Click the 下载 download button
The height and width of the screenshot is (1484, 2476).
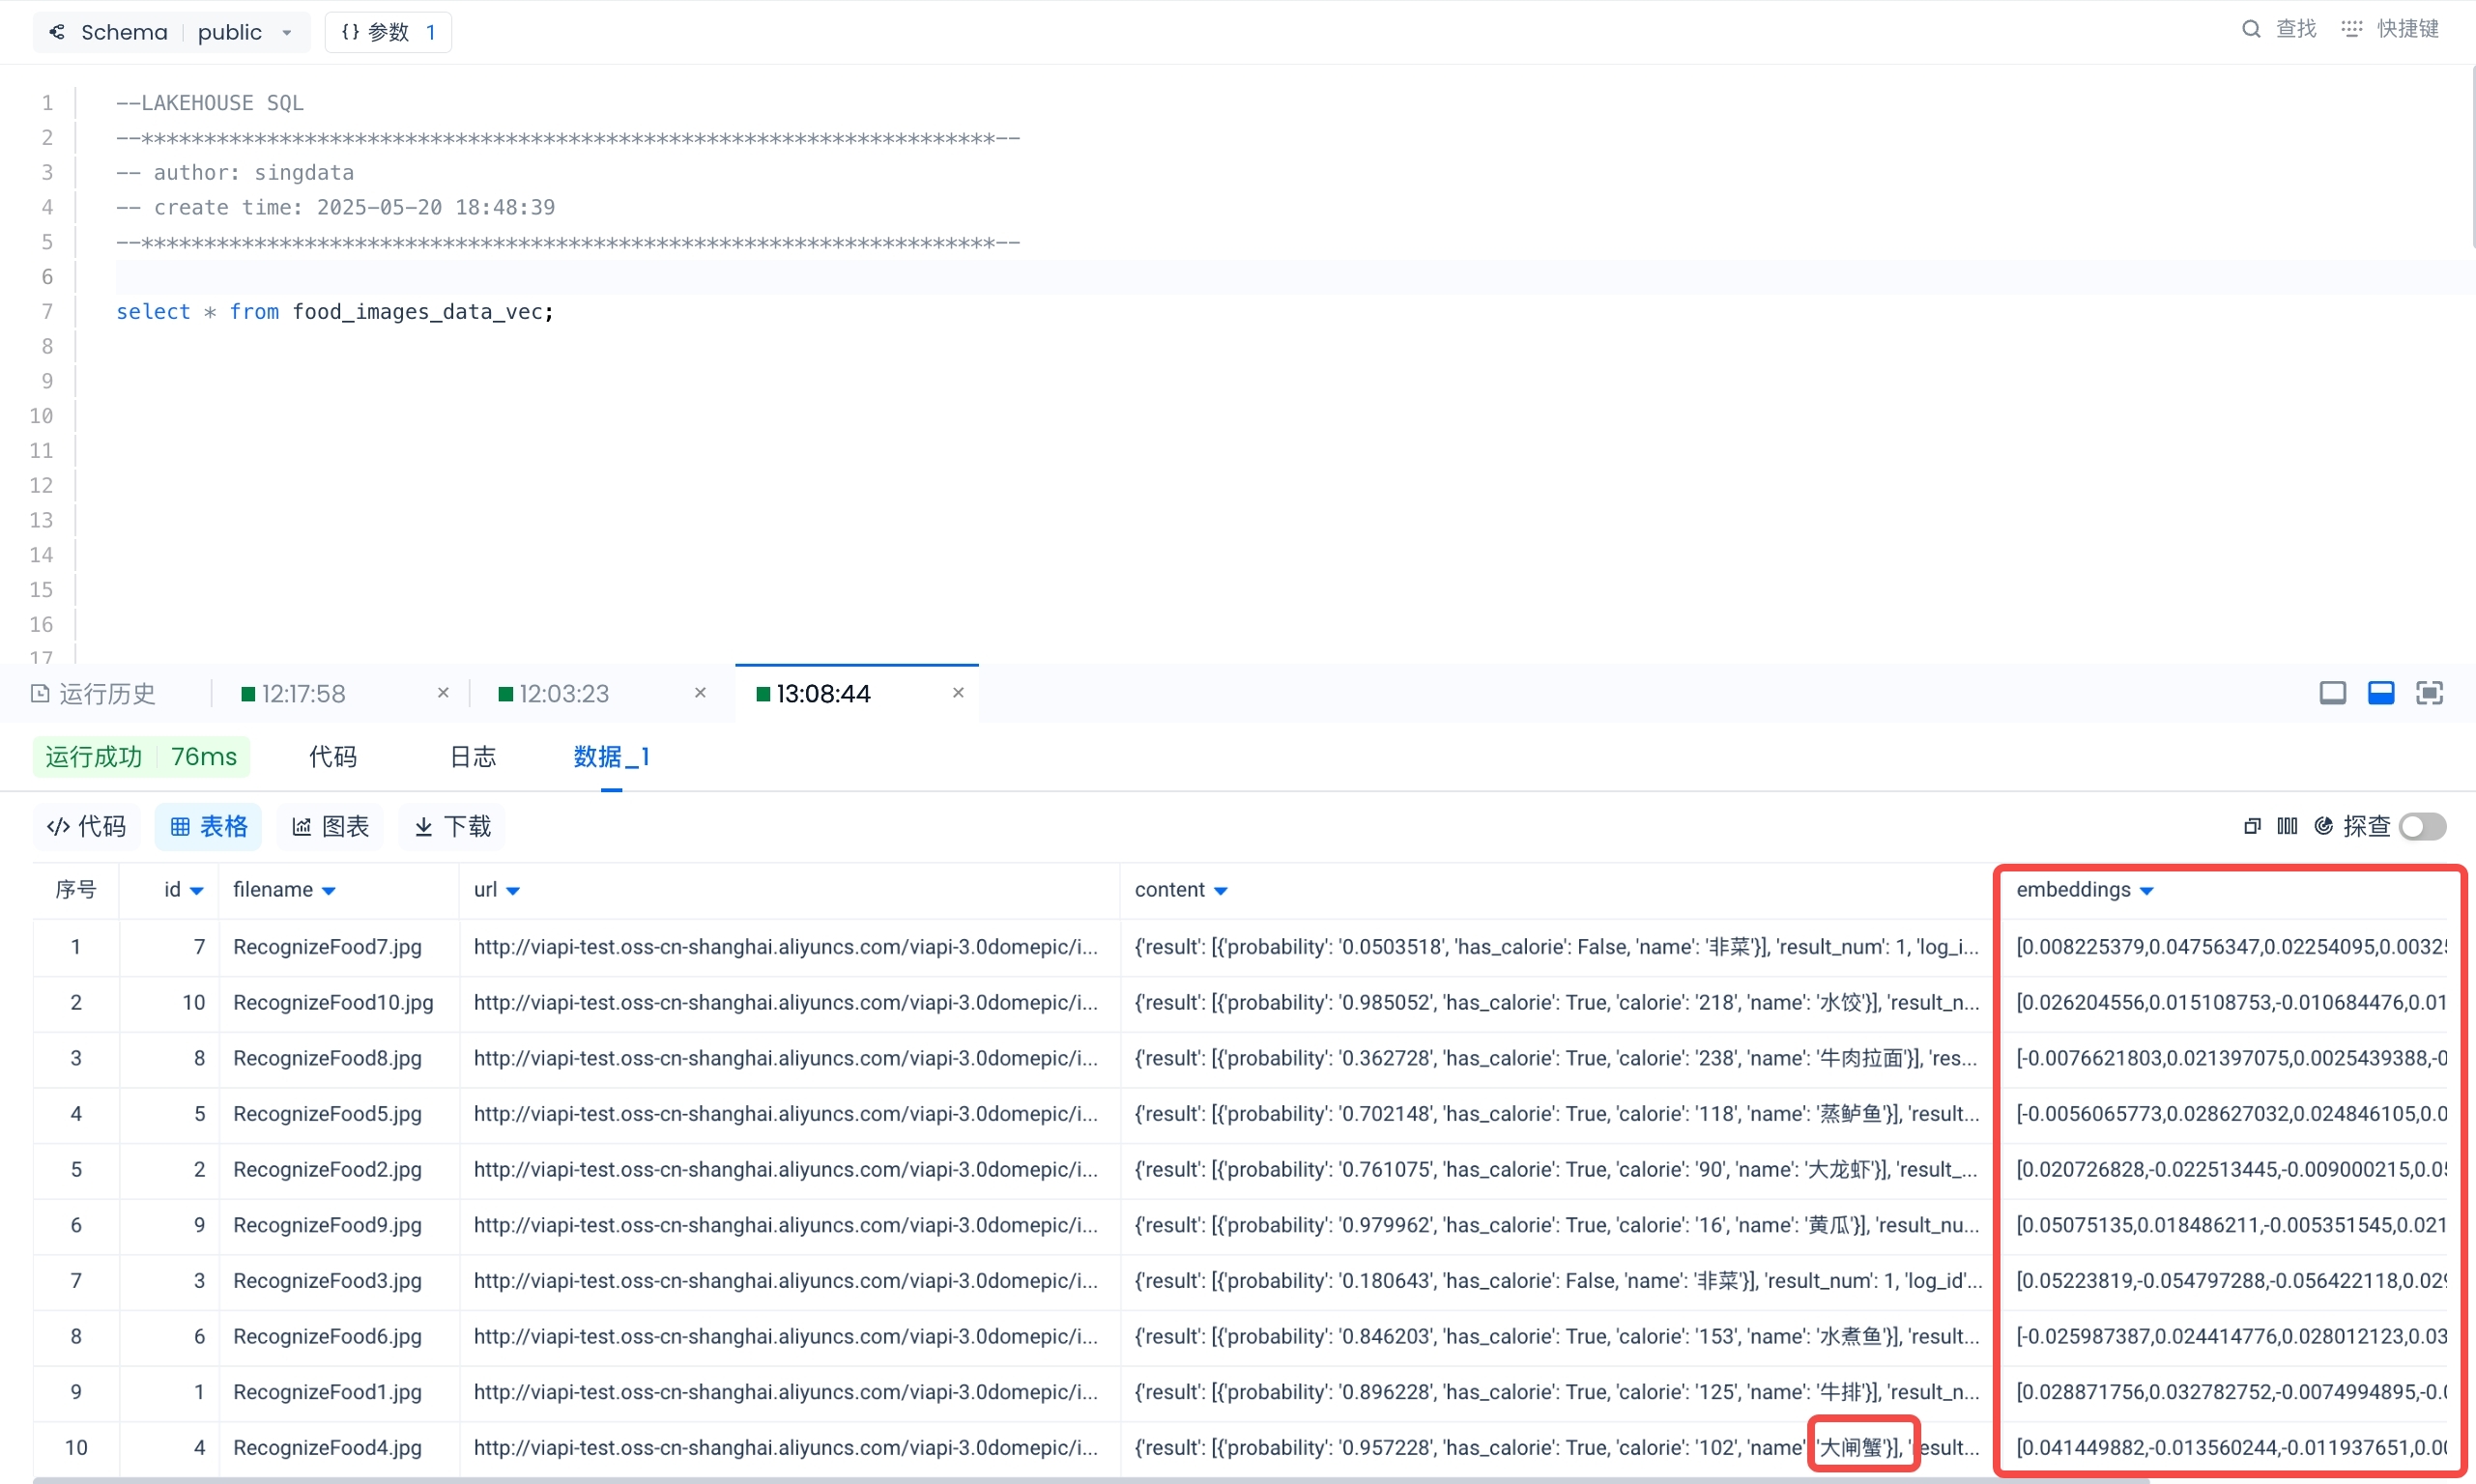click(452, 826)
